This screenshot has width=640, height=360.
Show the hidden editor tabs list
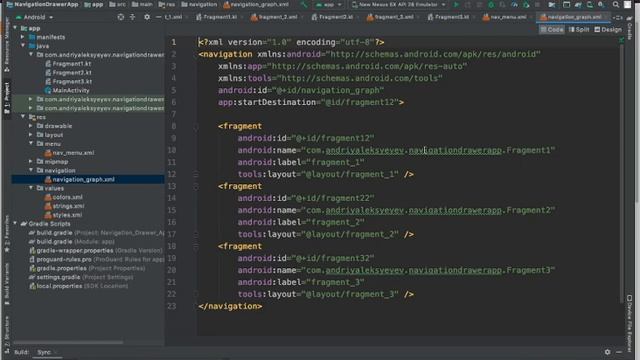pos(619,17)
